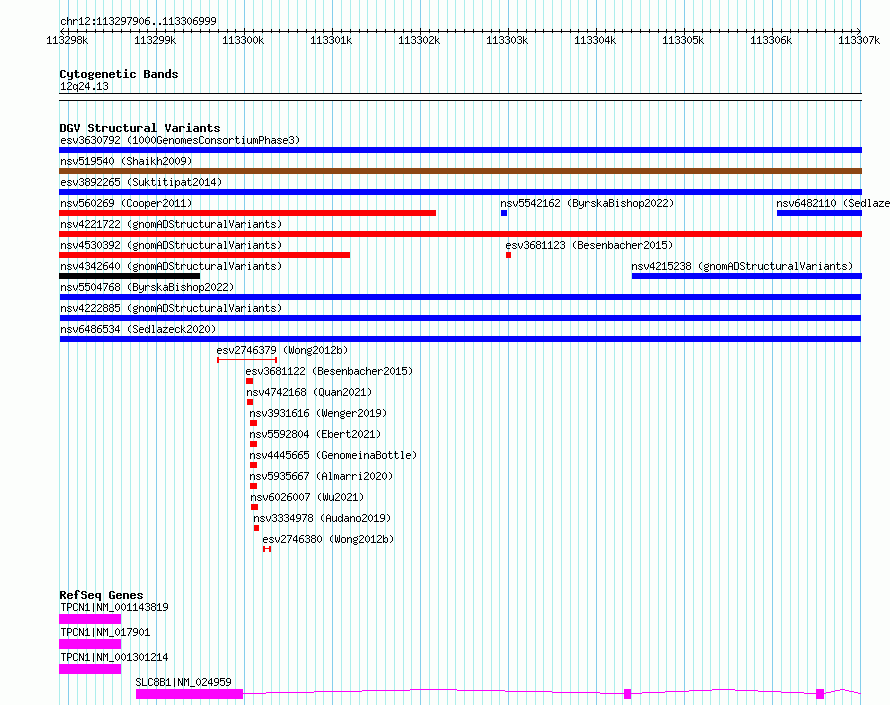Open the esv3630792 1000GenomesConsortiumPhase3 variant label
This screenshot has width=890, height=705.
tap(180, 140)
